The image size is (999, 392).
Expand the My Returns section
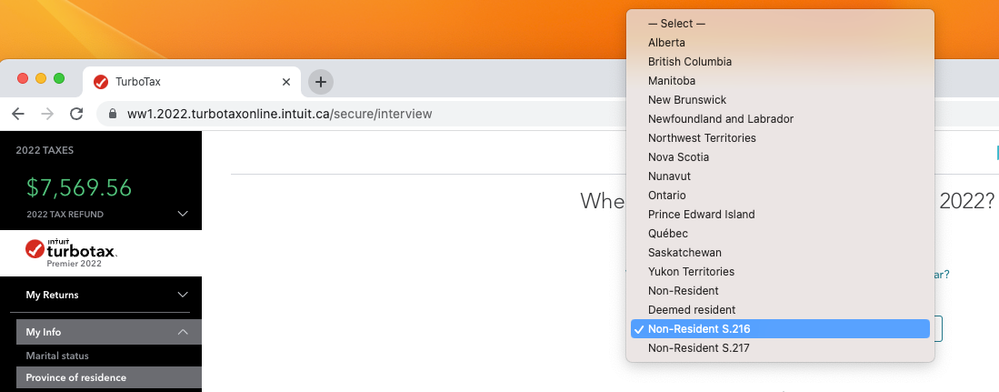coord(107,294)
